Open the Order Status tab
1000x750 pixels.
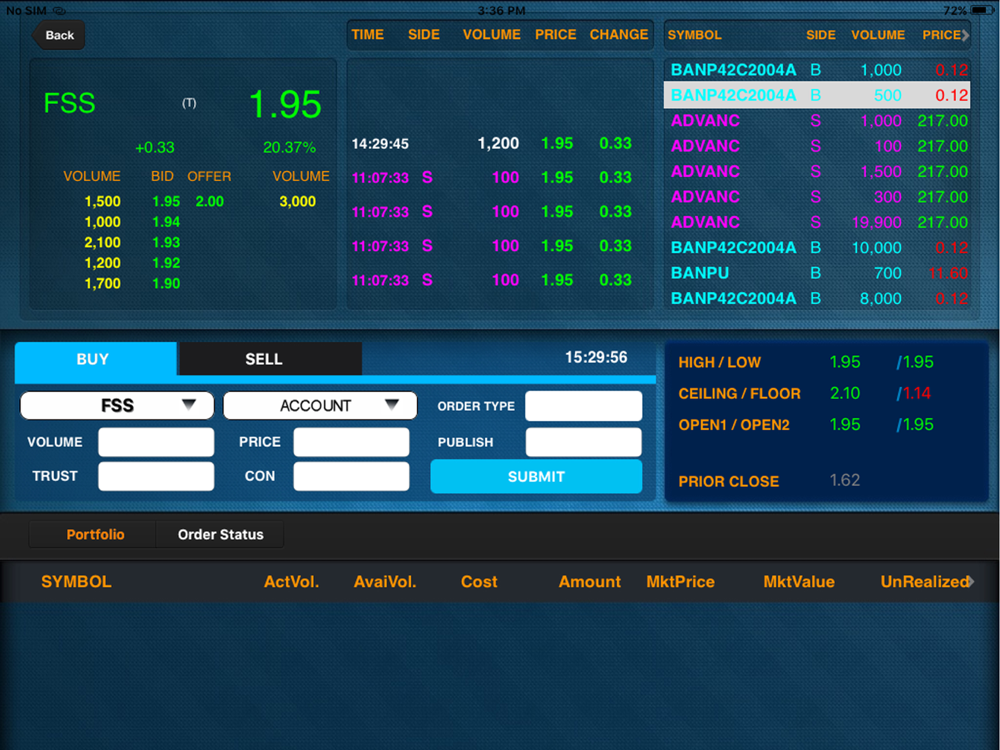pos(220,534)
